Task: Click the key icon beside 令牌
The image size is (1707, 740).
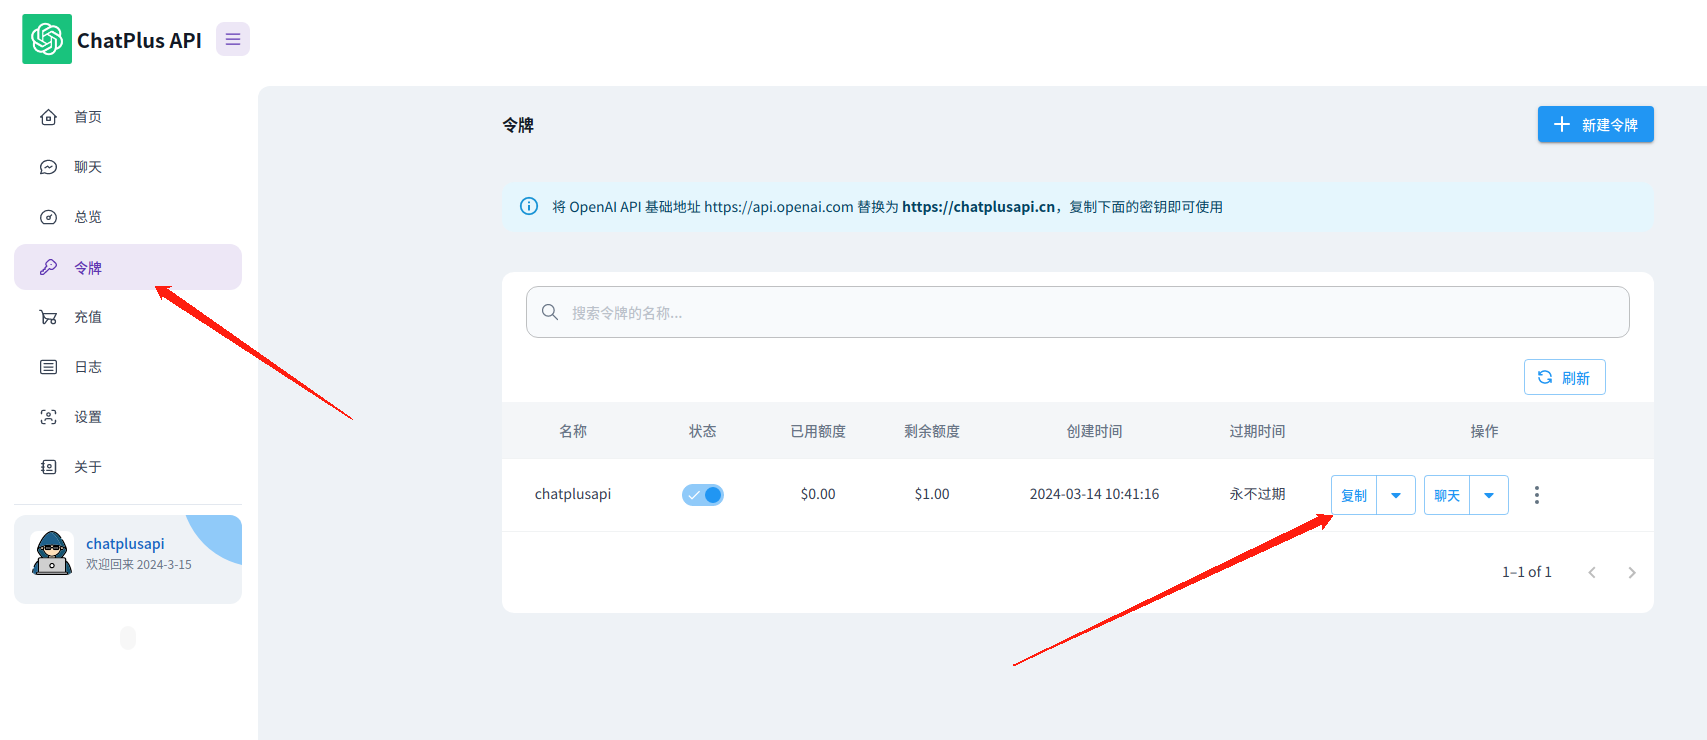Action: tap(48, 267)
